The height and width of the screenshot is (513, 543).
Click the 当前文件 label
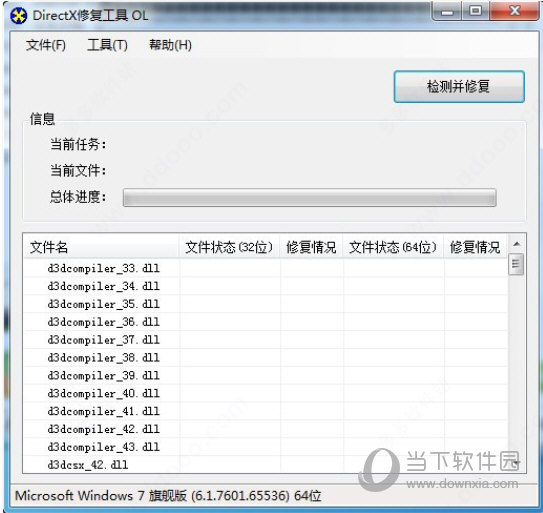click(x=78, y=170)
